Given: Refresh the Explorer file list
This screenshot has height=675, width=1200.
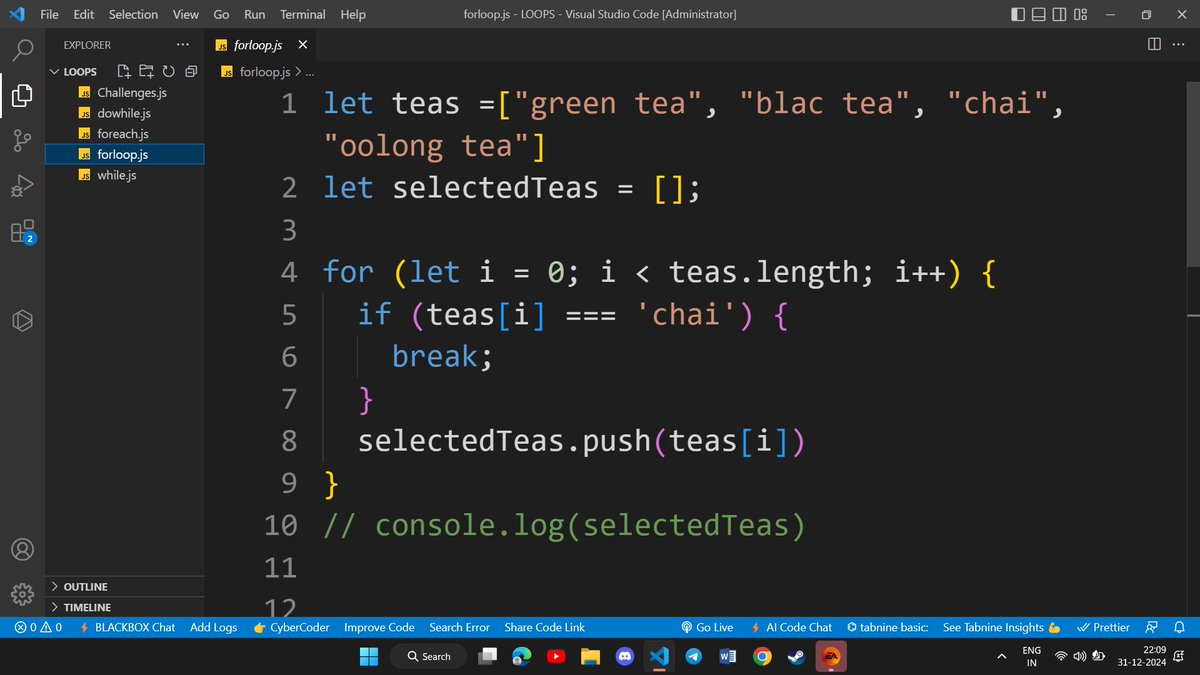Looking at the screenshot, I should pos(168,71).
